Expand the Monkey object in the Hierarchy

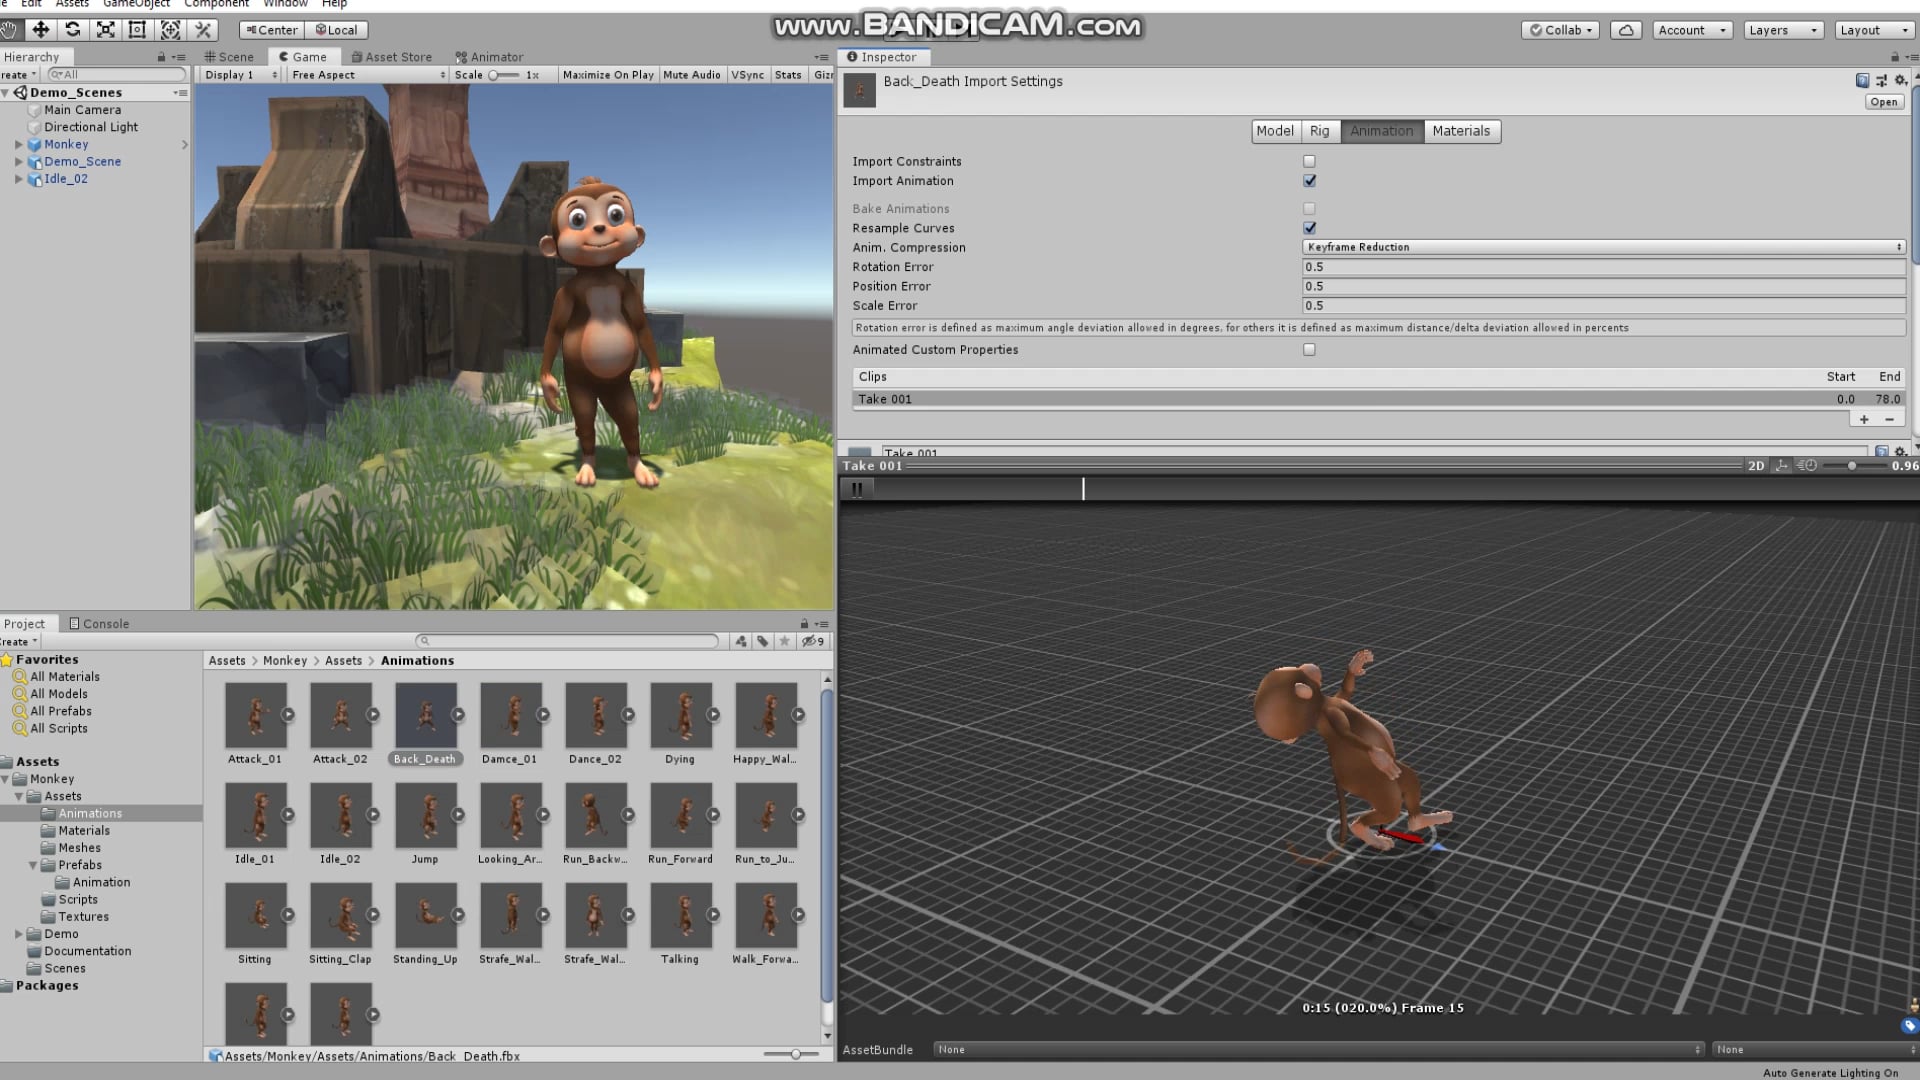point(18,144)
